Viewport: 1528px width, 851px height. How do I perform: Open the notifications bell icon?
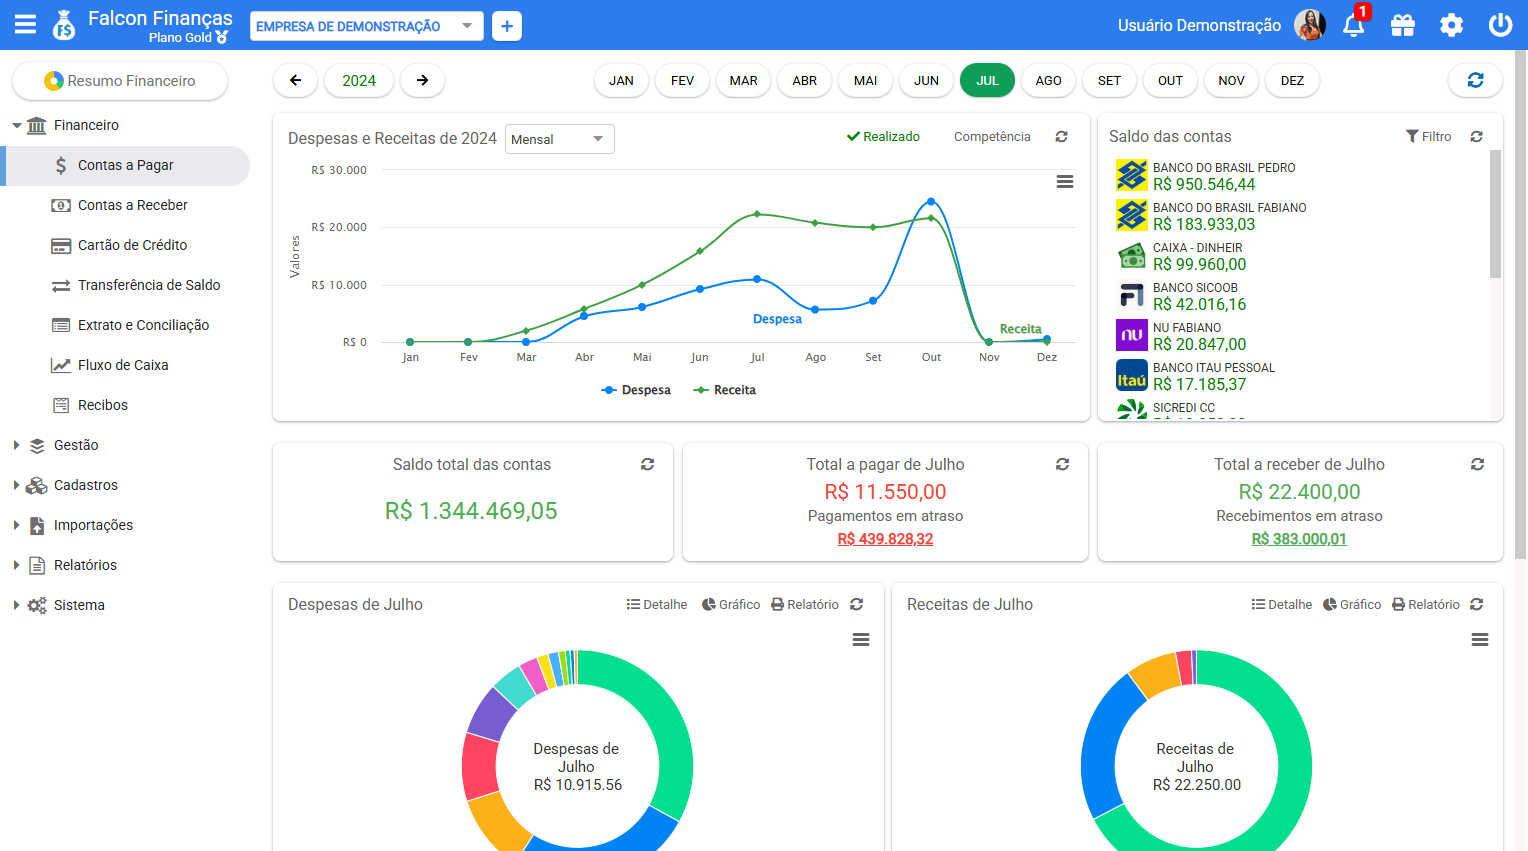tap(1353, 25)
